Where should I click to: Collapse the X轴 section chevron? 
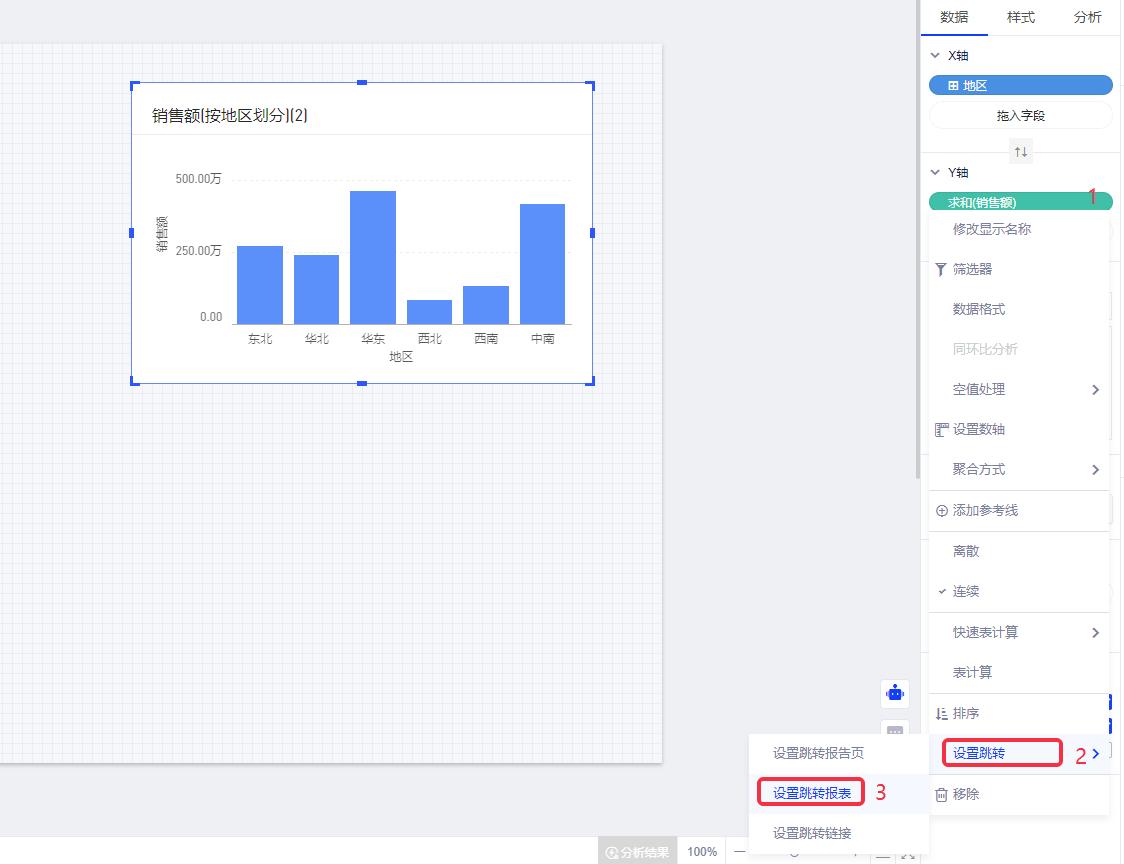tap(935, 56)
